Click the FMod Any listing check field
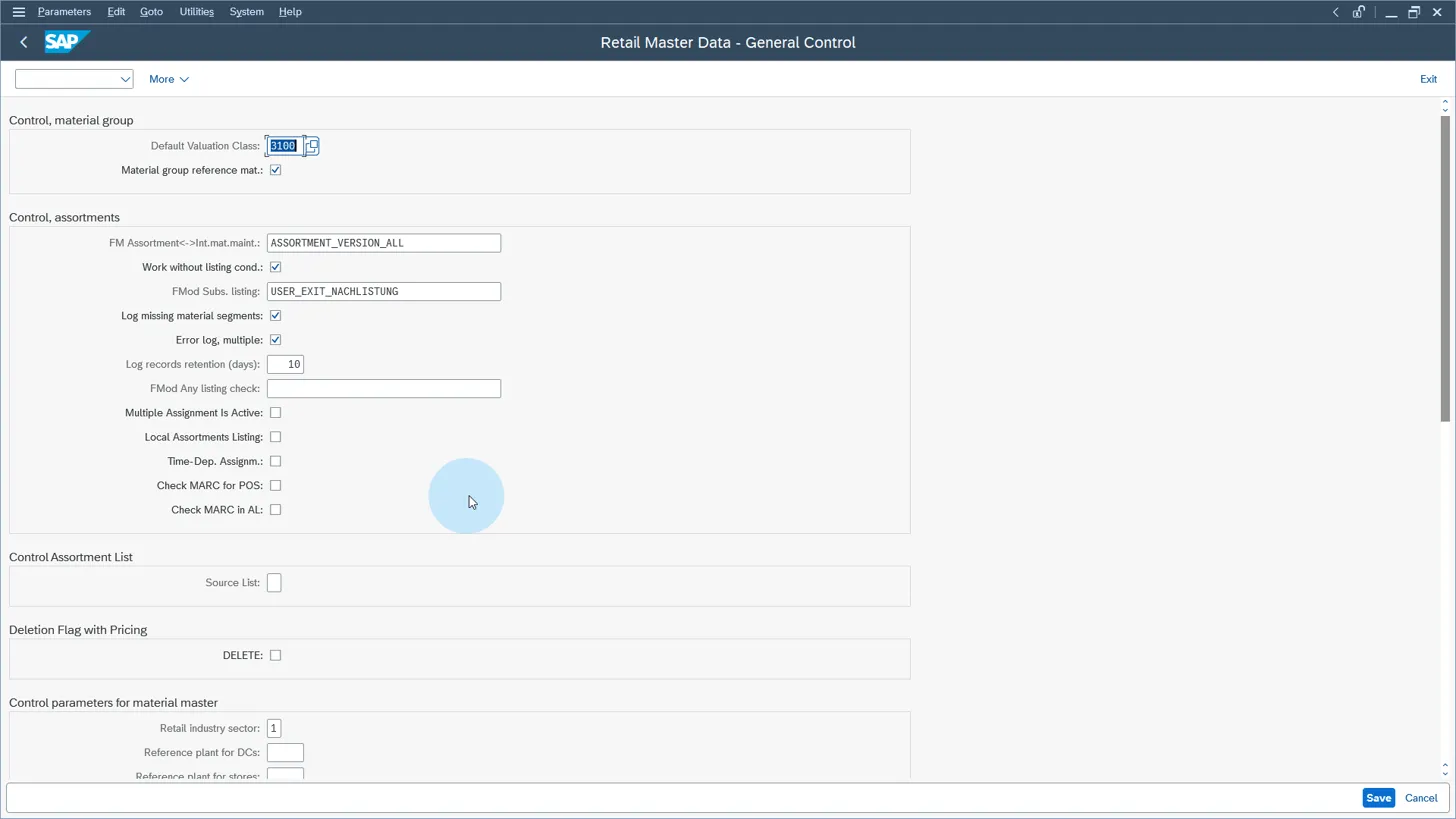Viewport: 1456px width, 819px height. pos(384,389)
